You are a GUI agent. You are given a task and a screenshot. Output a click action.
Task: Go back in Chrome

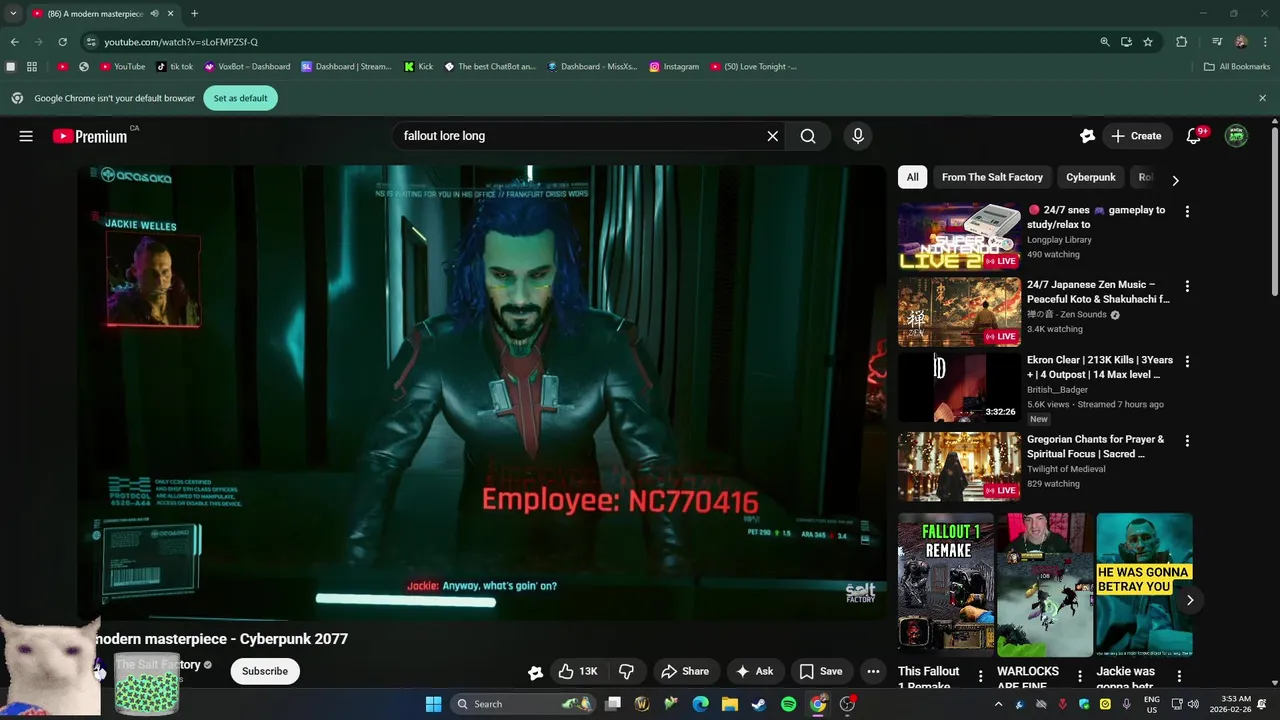14,42
